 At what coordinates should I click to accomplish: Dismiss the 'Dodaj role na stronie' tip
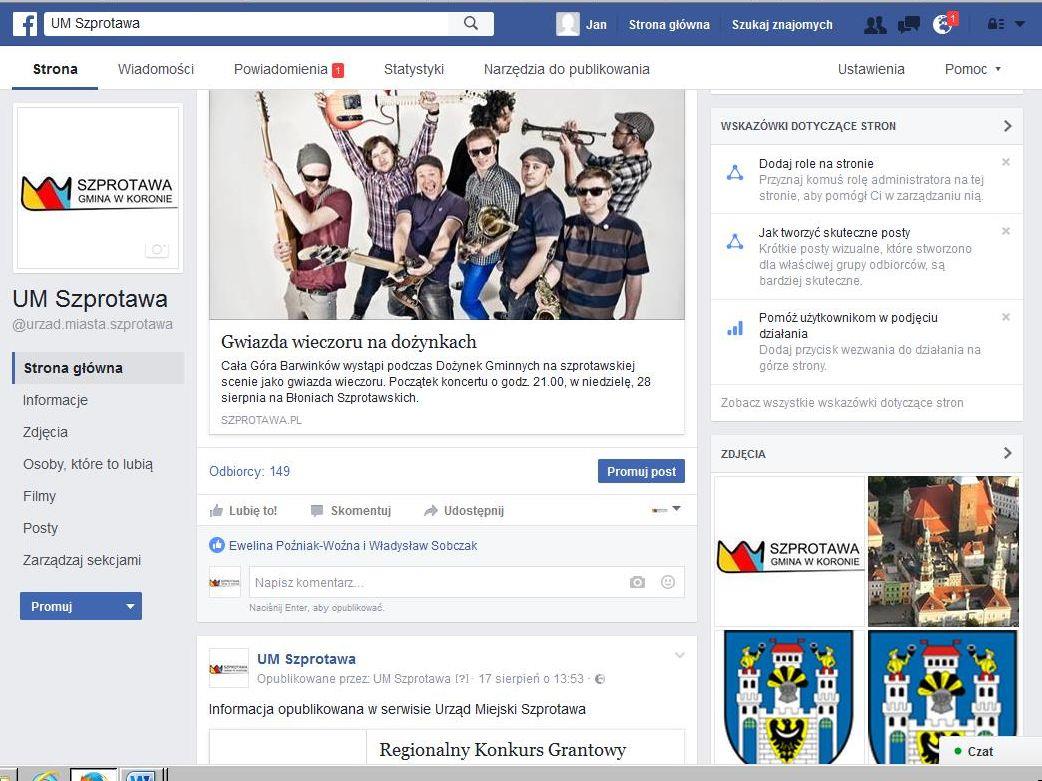point(1006,162)
